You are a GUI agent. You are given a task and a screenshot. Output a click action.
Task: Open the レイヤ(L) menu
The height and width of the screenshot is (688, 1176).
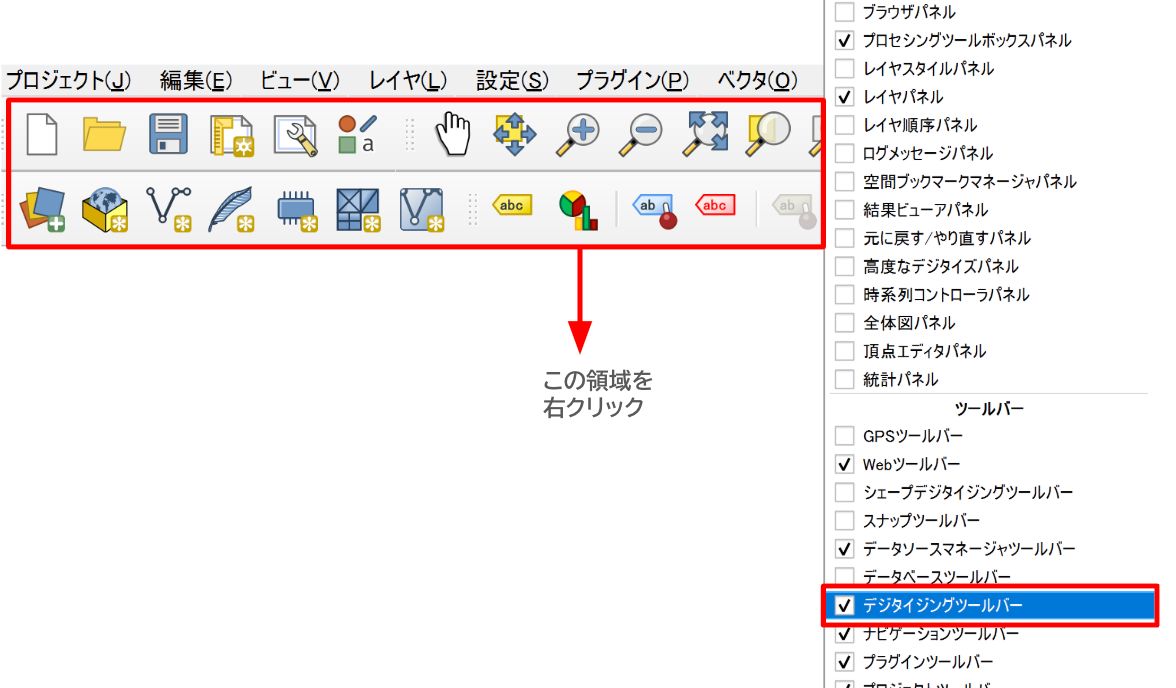click(407, 80)
